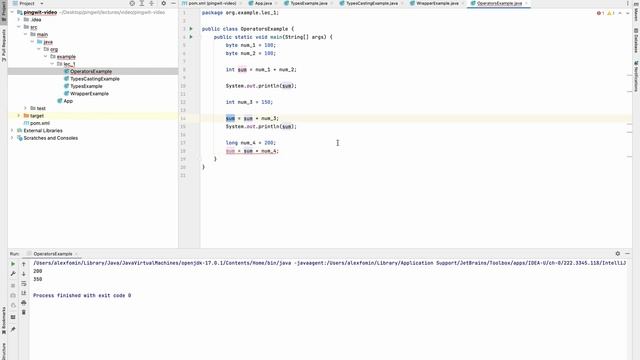
Task: Collapse the main folder
Action: [25, 34]
